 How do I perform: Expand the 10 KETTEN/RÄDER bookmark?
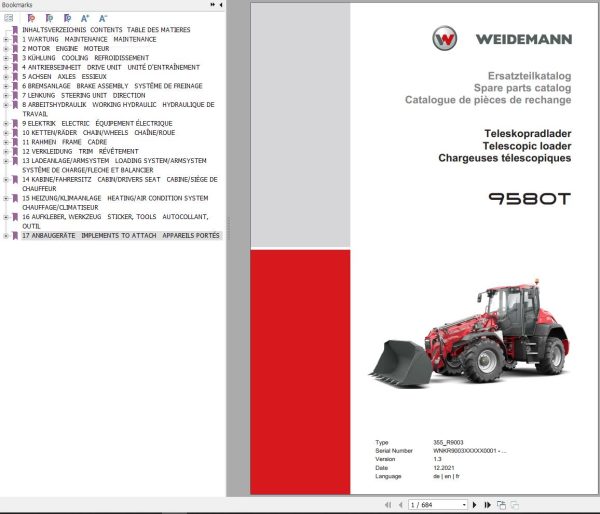[x=6, y=133]
